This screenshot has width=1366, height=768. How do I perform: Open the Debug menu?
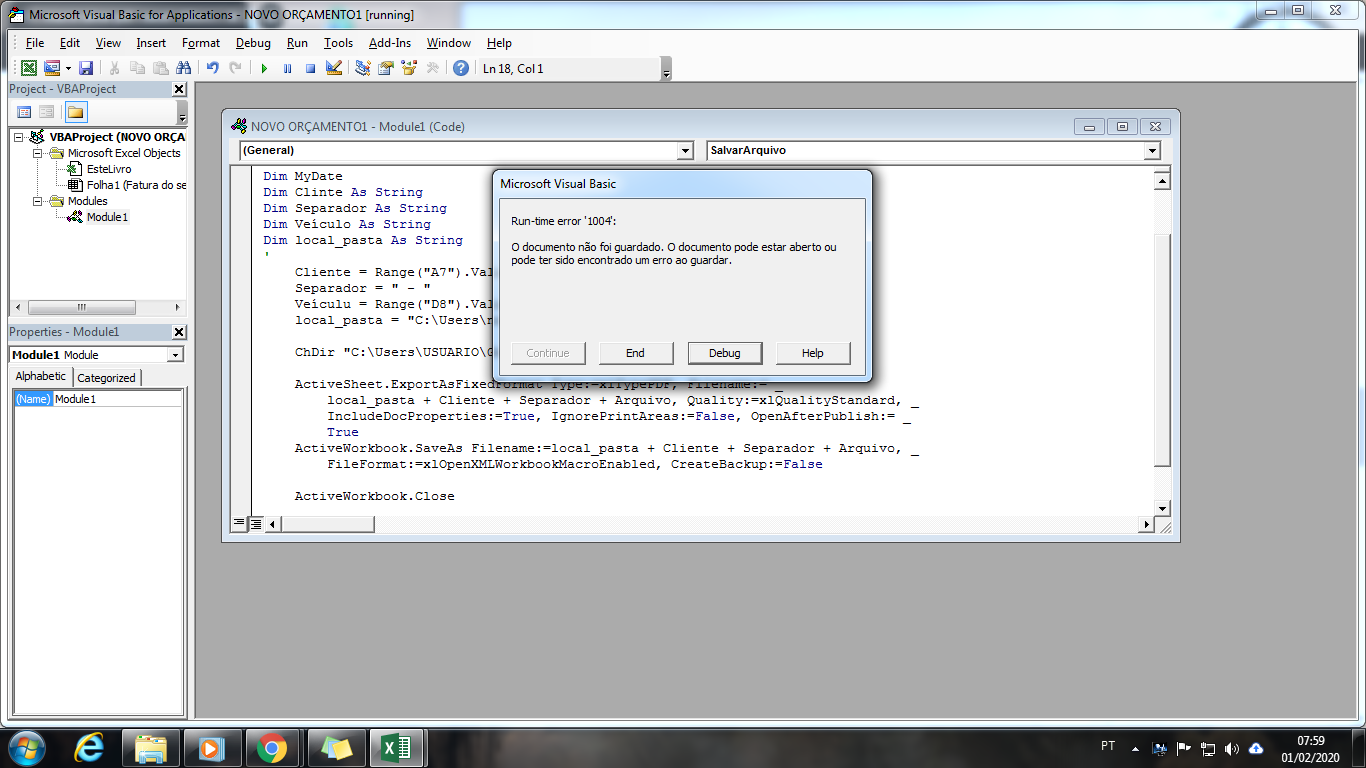[254, 43]
